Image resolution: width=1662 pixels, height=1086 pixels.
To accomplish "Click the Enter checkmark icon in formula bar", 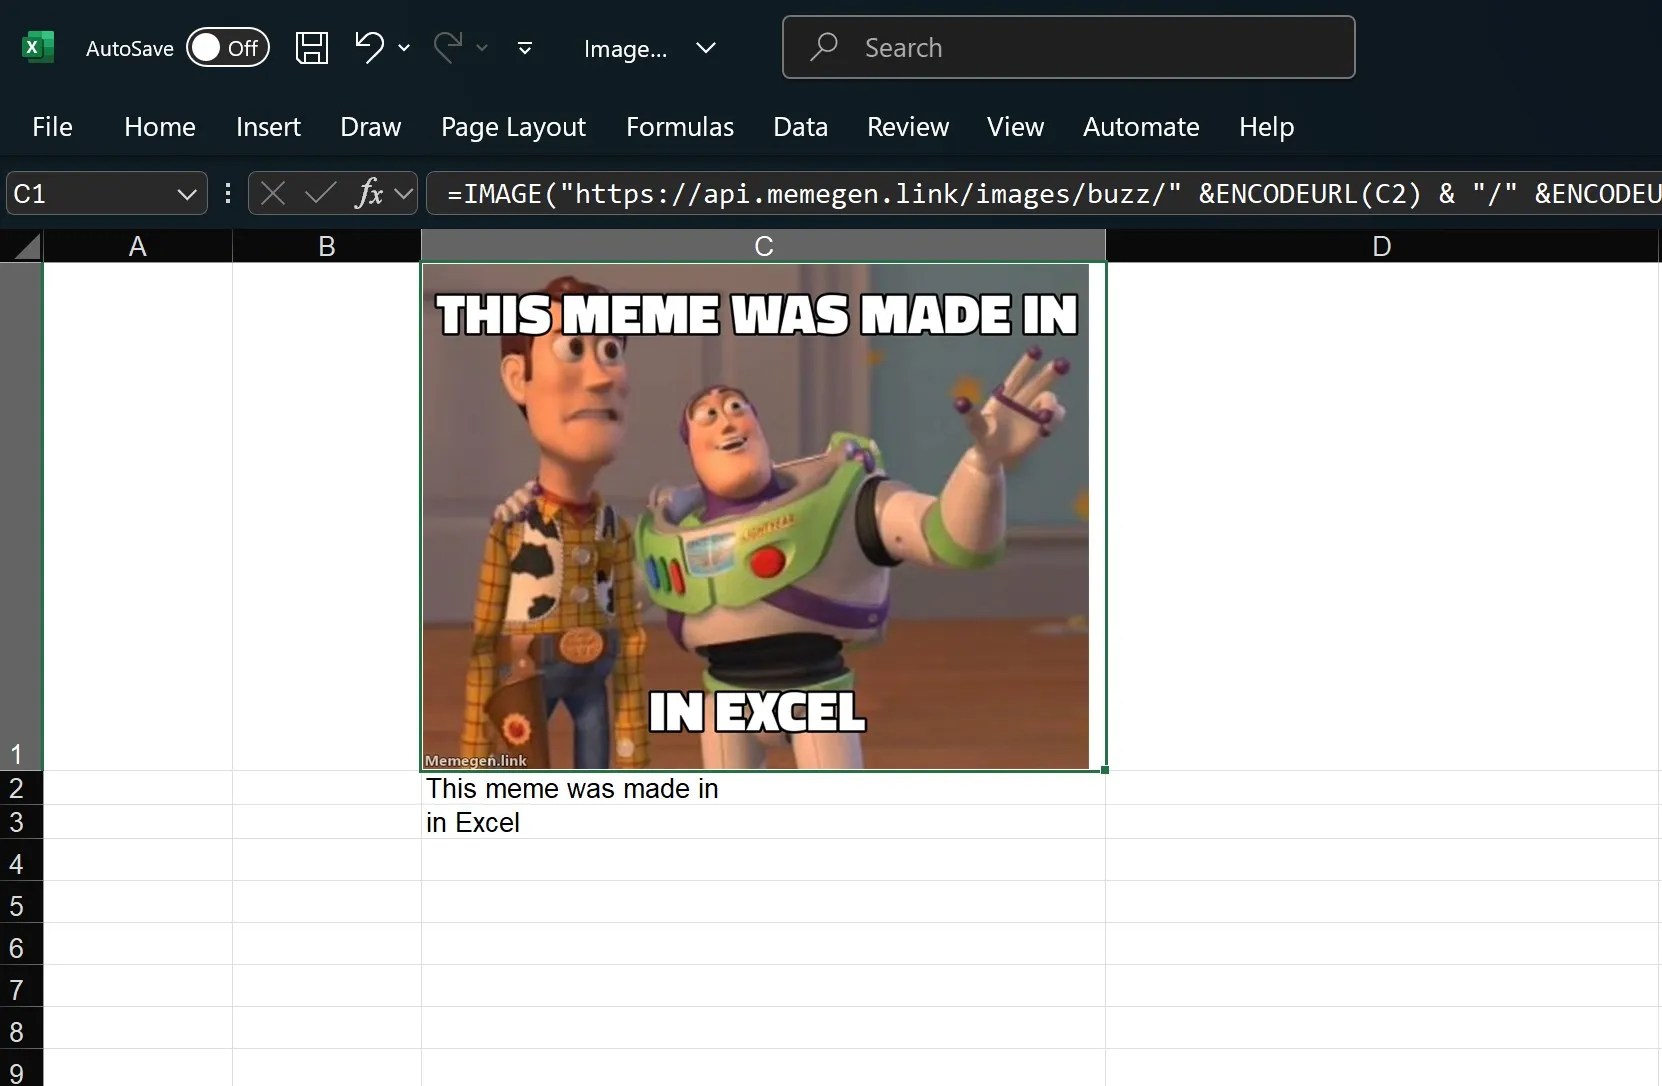I will 320,193.
